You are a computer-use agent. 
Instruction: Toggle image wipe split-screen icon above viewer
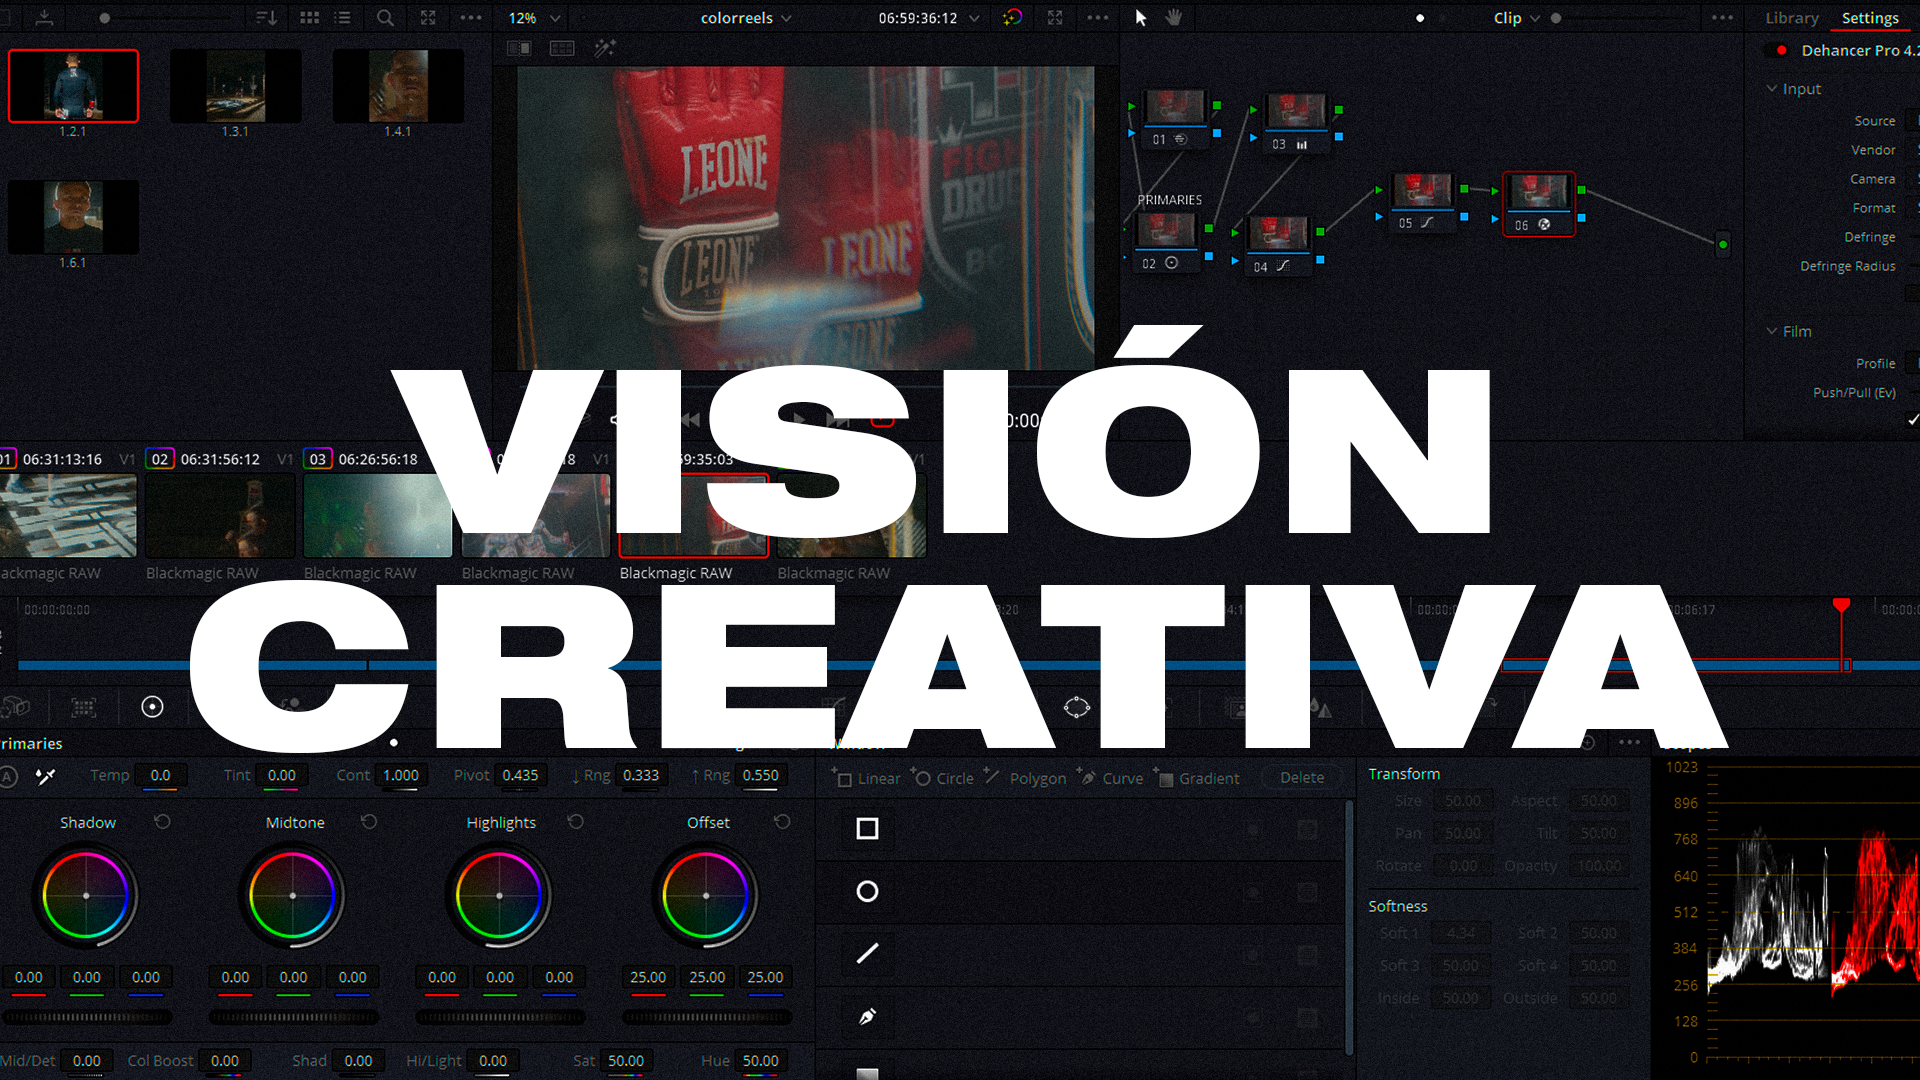(x=519, y=48)
